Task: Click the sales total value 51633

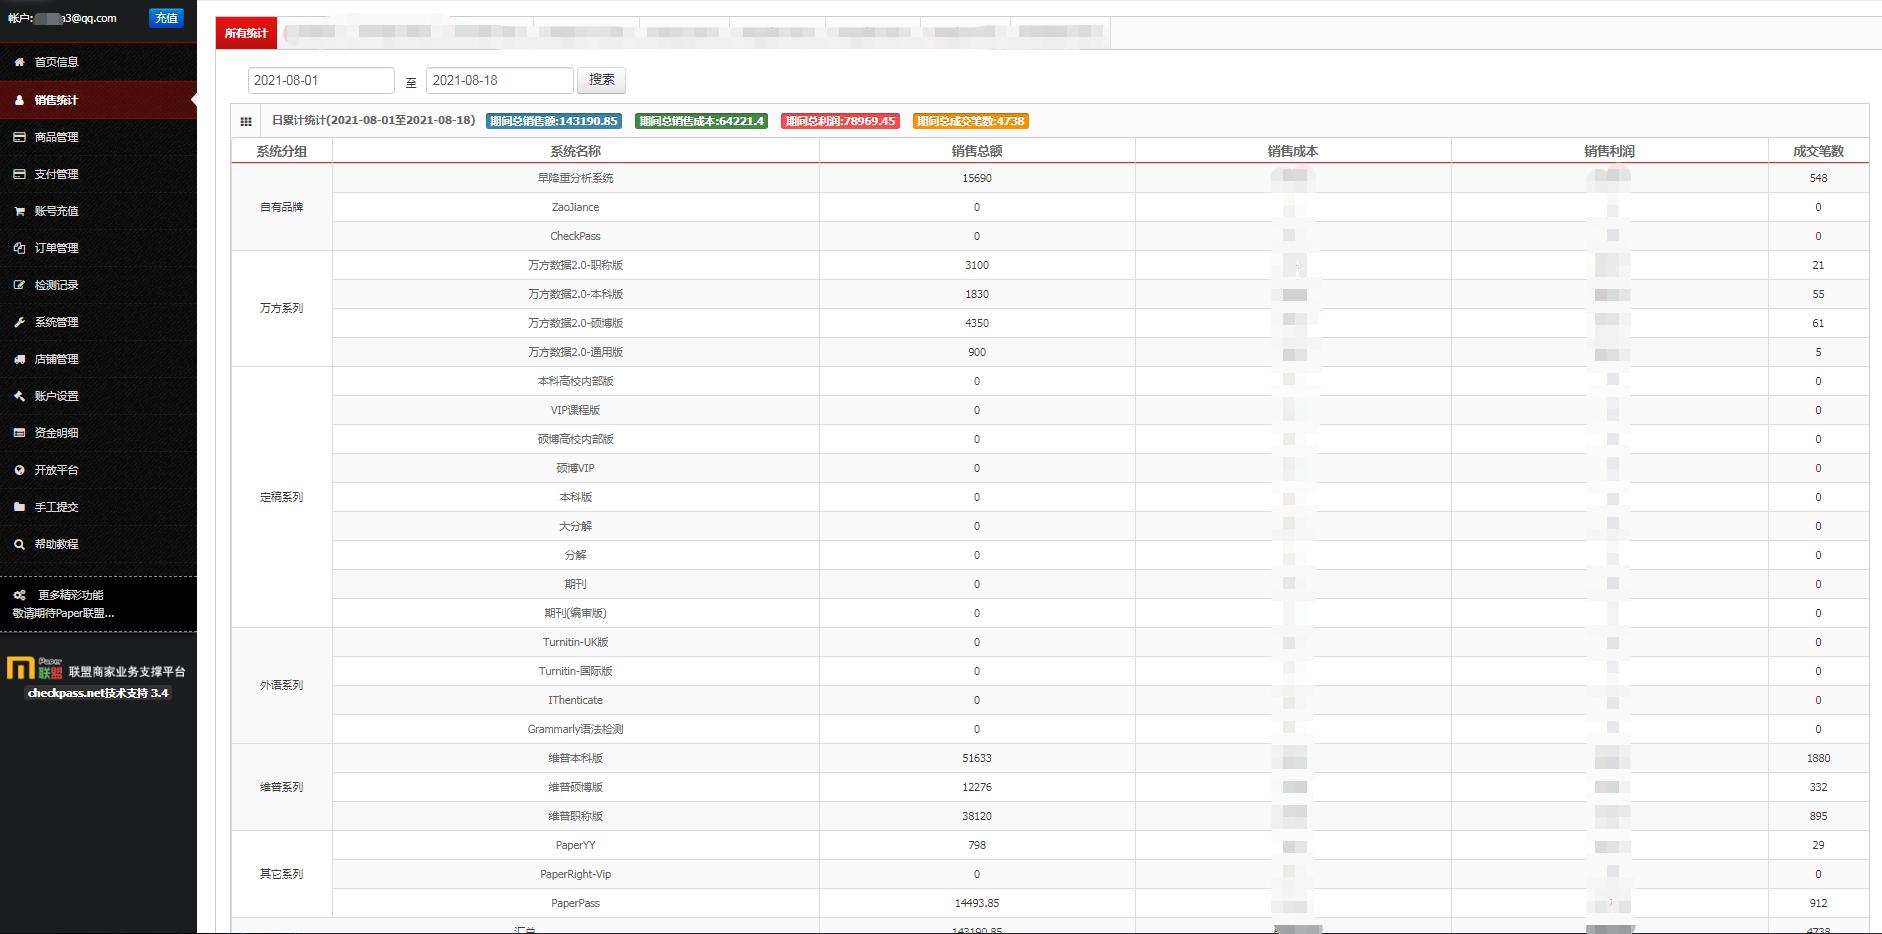Action: [x=977, y=758]
